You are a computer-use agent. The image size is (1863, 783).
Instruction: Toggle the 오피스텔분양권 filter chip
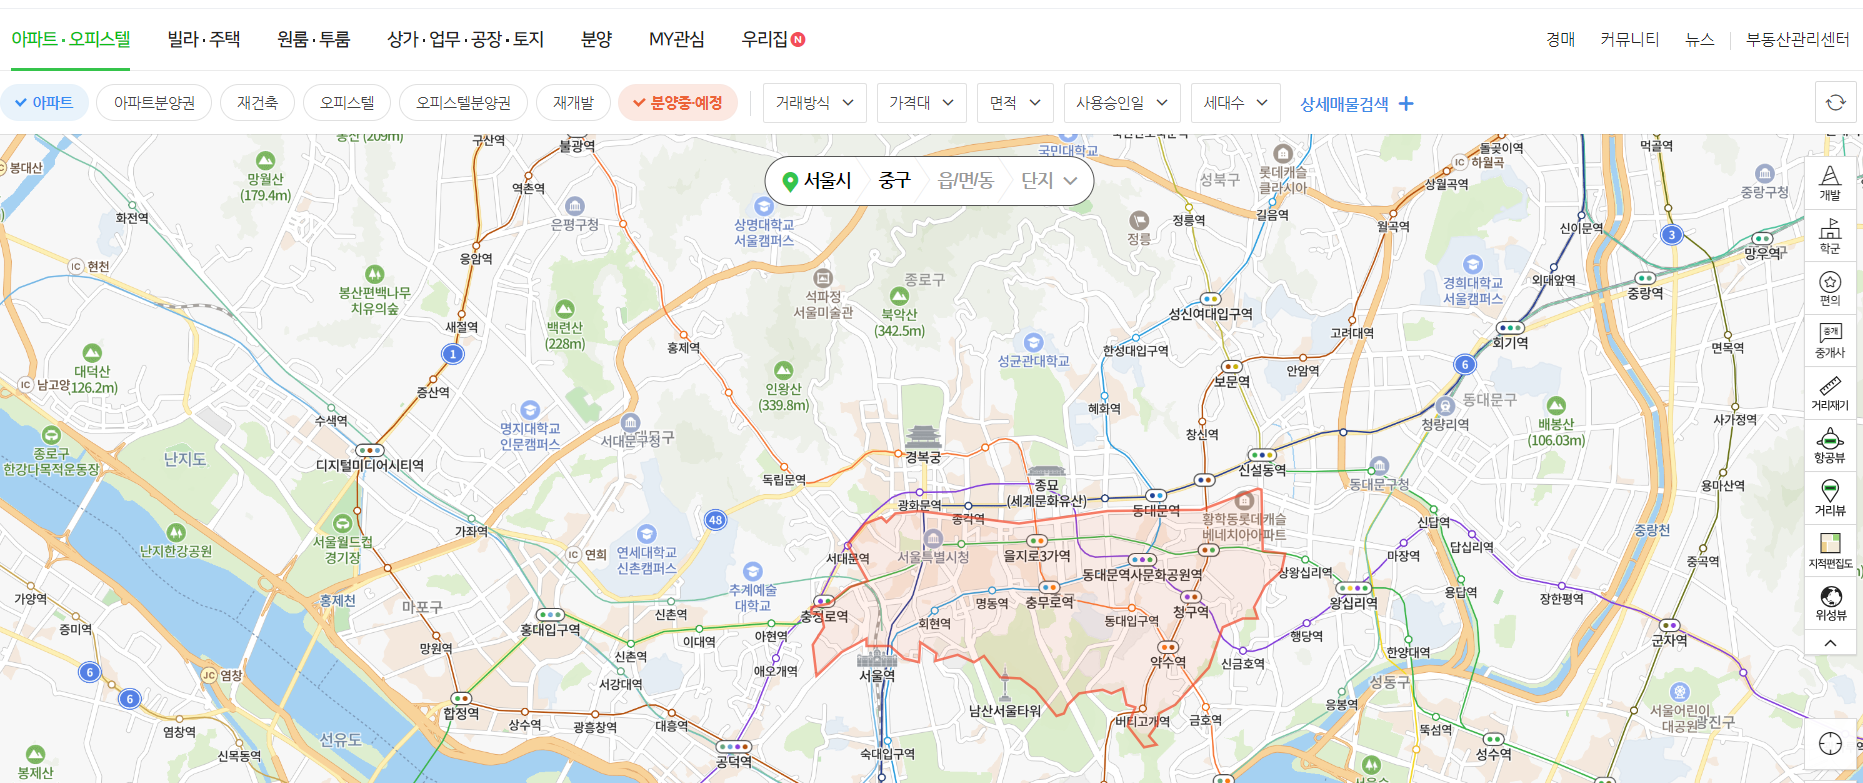[463, 103]
